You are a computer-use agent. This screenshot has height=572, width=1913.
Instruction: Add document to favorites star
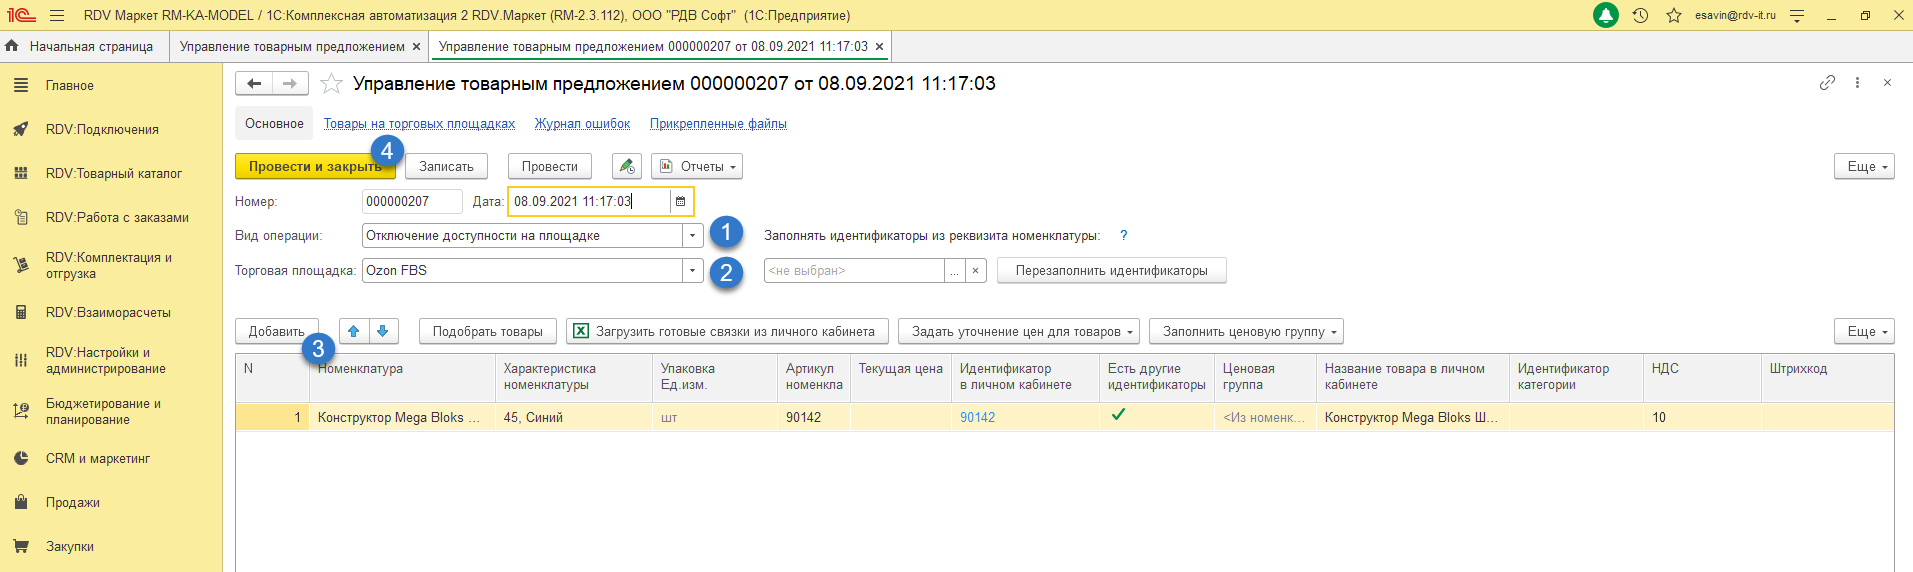pyautogui.click(x=331, y=84)
